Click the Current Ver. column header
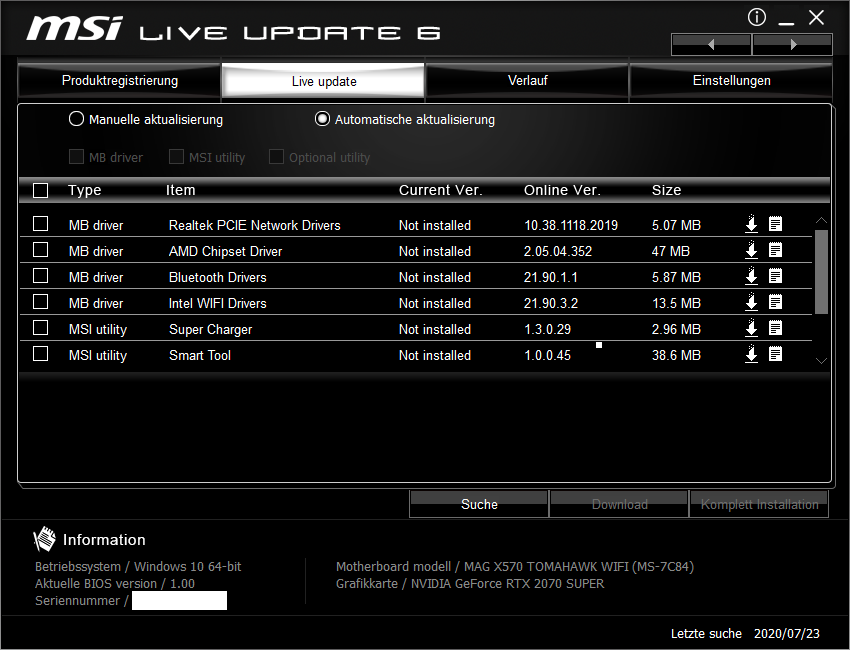This screenshot has width=850, height=650. click(440, 190)
